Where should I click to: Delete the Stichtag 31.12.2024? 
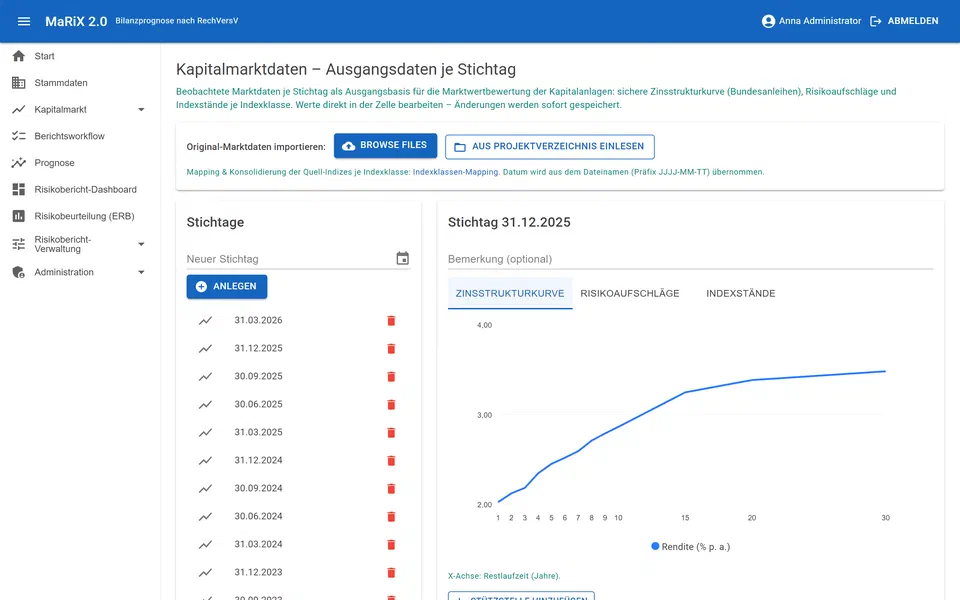(391, 461)
